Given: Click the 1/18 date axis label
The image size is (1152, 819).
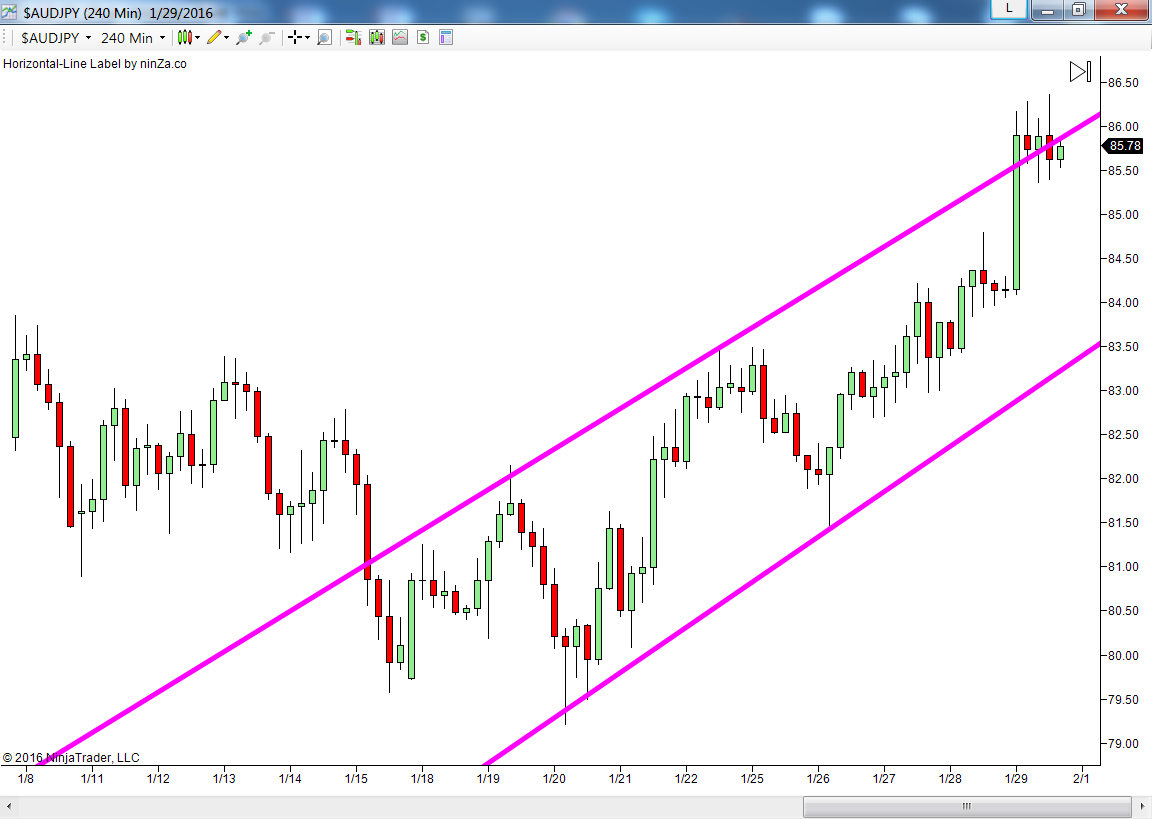Looking at the screenshot, I should (422, 778).
